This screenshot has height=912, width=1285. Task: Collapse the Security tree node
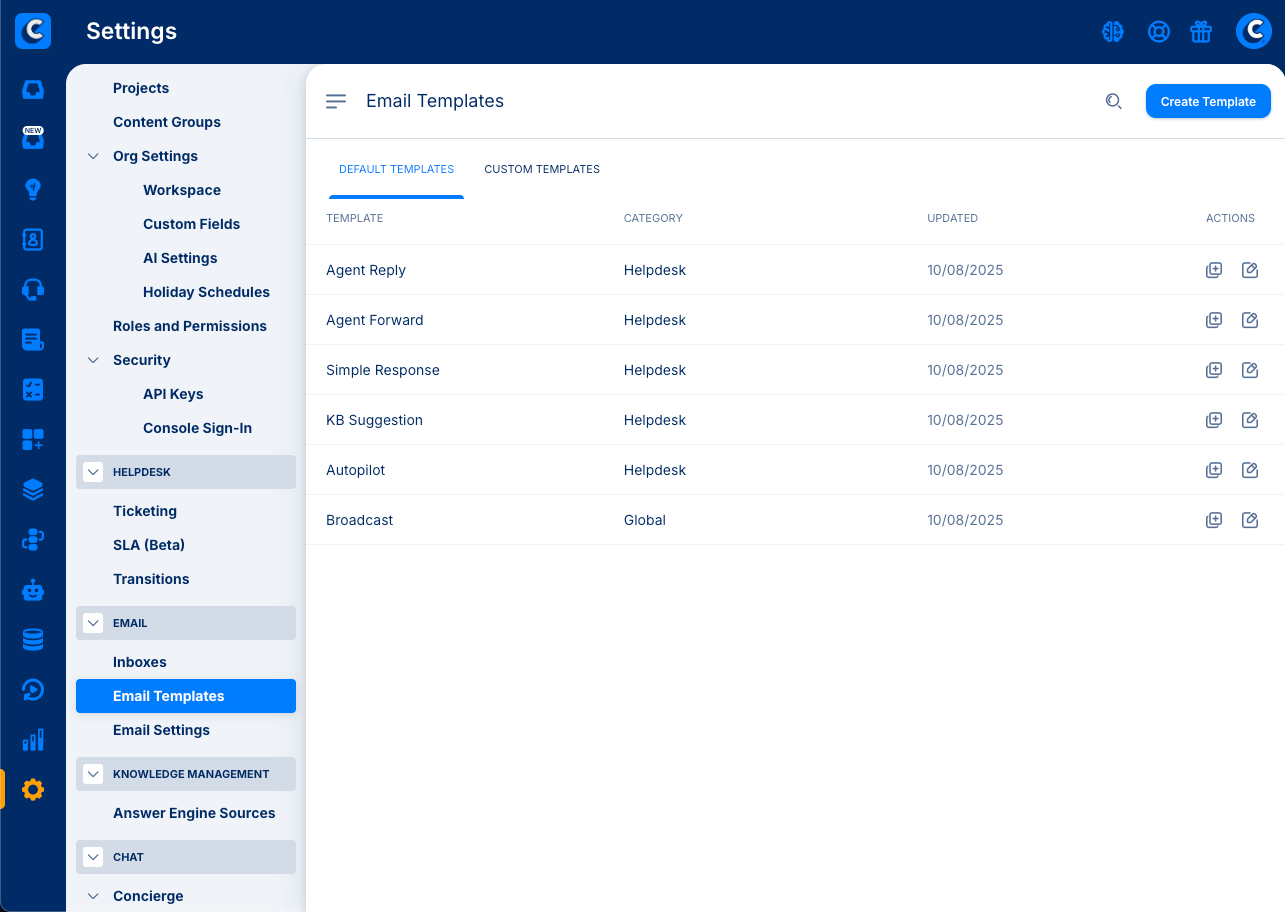pyautogui.click(x=93, y=360)
